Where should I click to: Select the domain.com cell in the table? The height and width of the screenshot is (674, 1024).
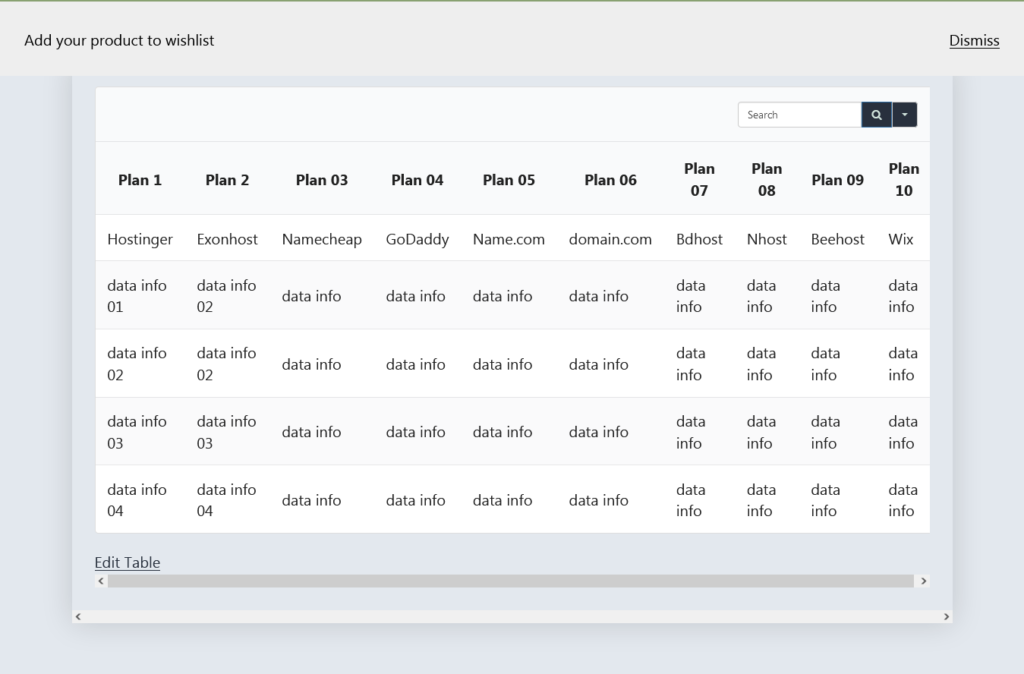(x=610, y=239)
